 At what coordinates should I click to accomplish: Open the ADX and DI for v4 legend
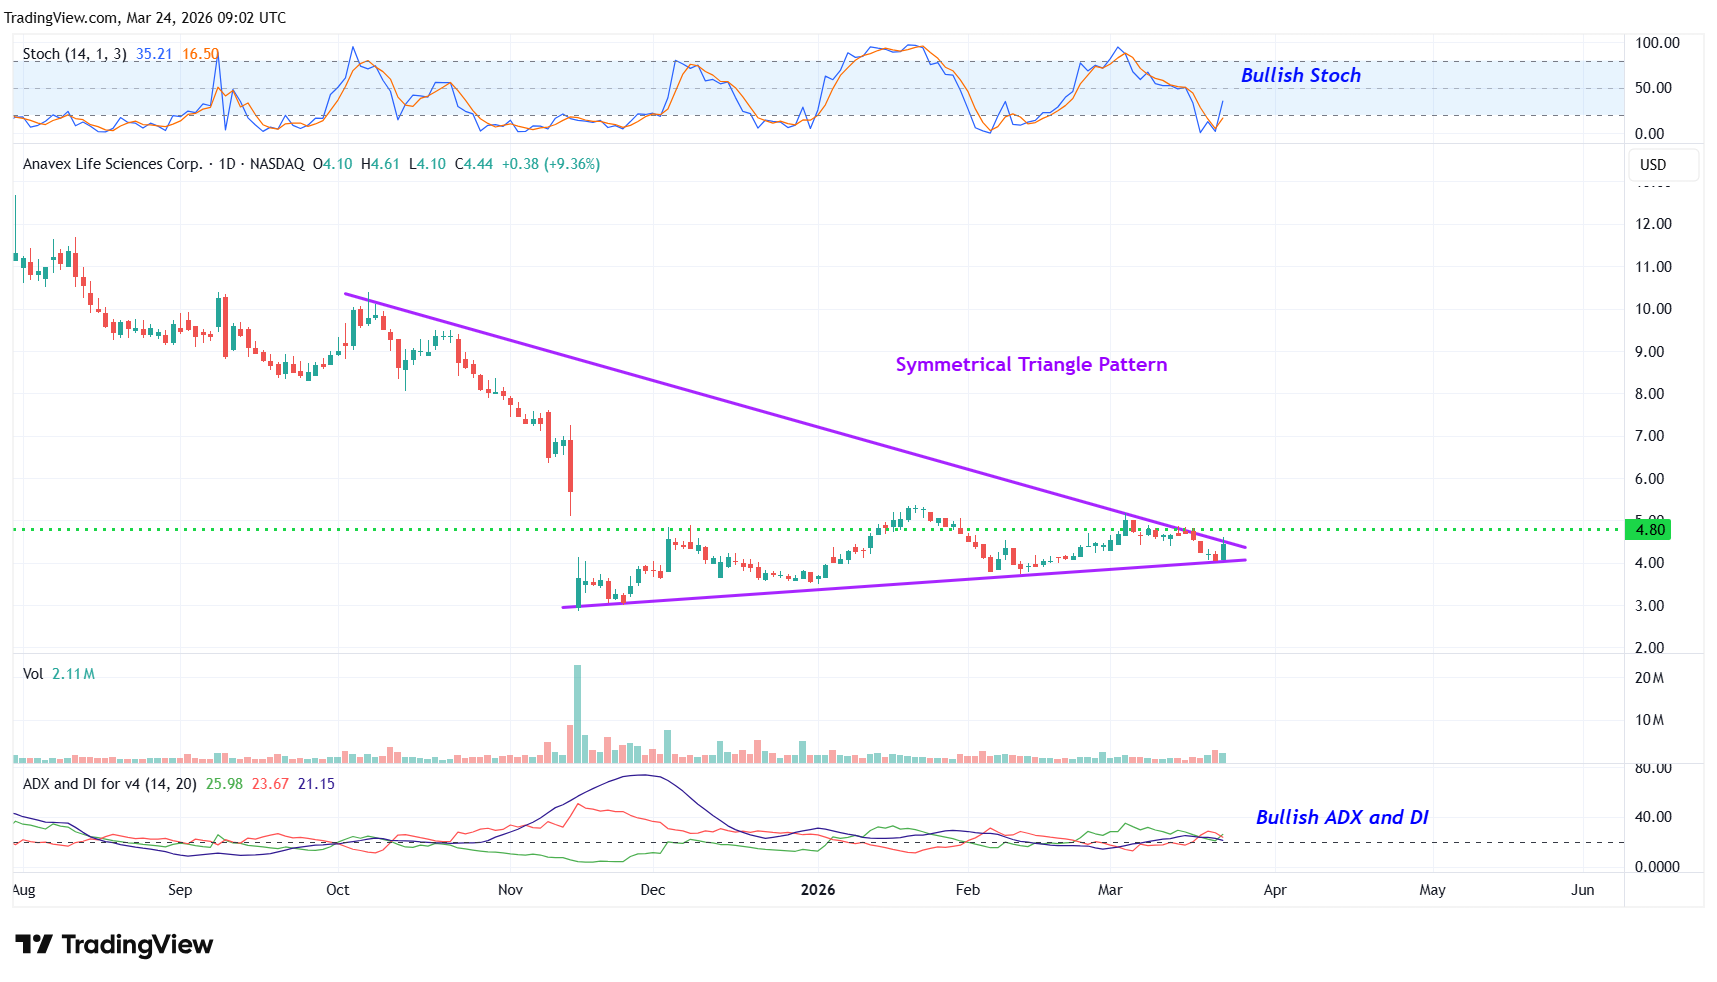109,784
